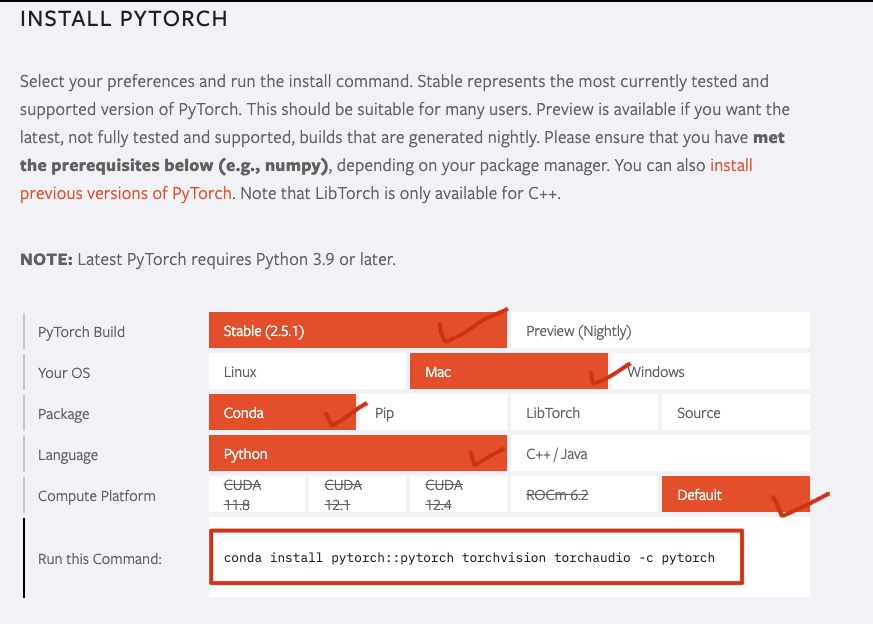Viewport: 873px width, 624px height.
Task: Click the Run this Command label
Action: pos(100,558)
